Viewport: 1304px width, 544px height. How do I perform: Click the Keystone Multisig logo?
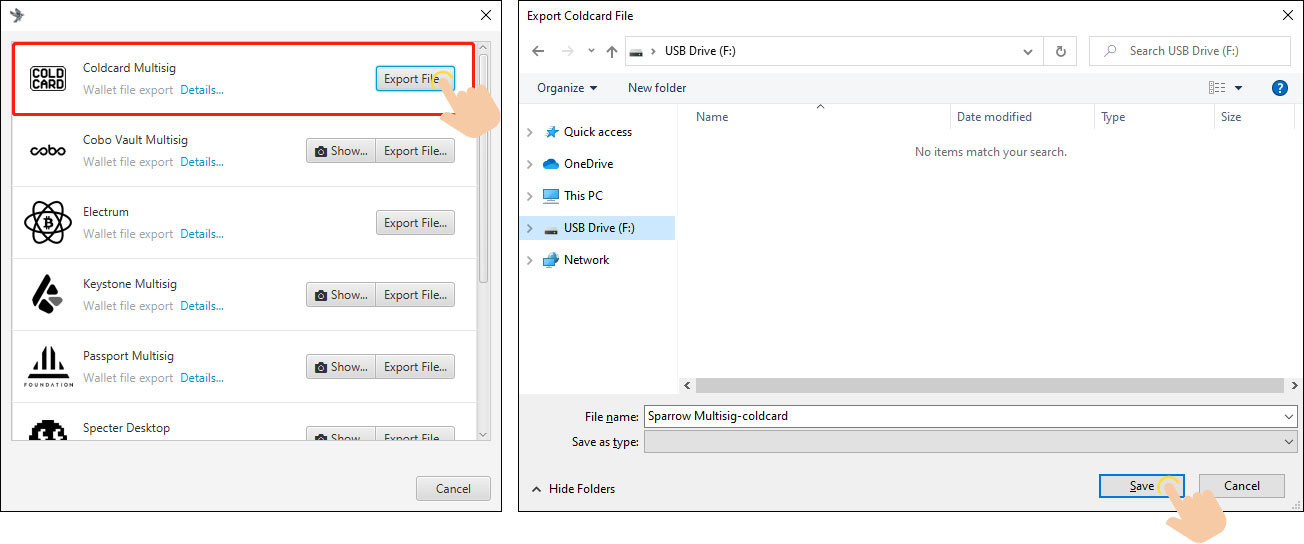[47, 294]
